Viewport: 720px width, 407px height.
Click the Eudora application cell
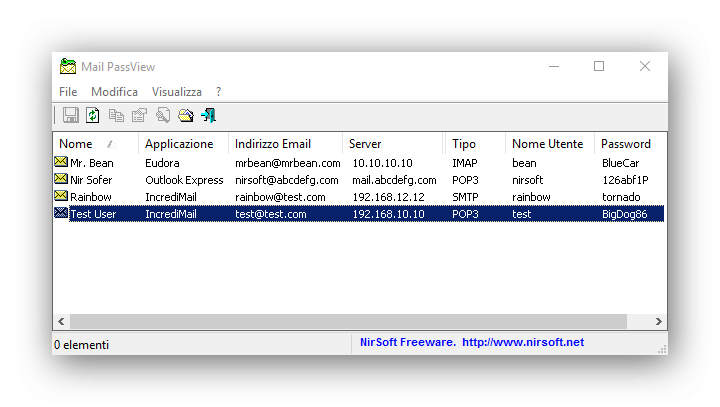pos(162,163)
